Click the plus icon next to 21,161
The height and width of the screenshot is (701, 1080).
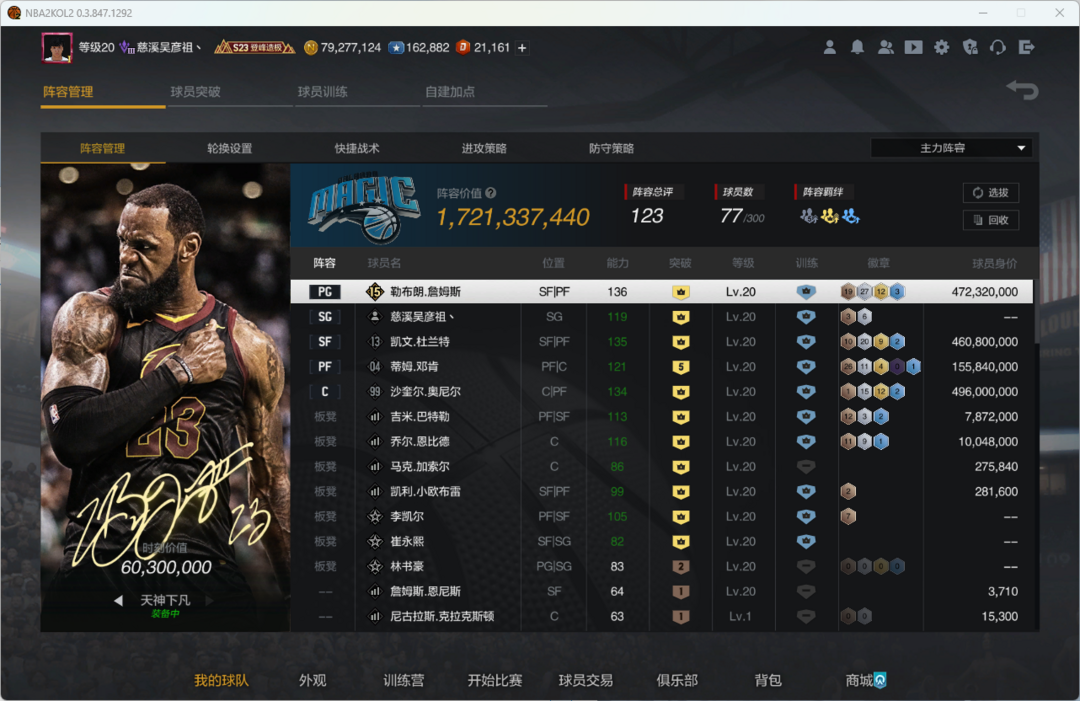[x=522, y=48]
